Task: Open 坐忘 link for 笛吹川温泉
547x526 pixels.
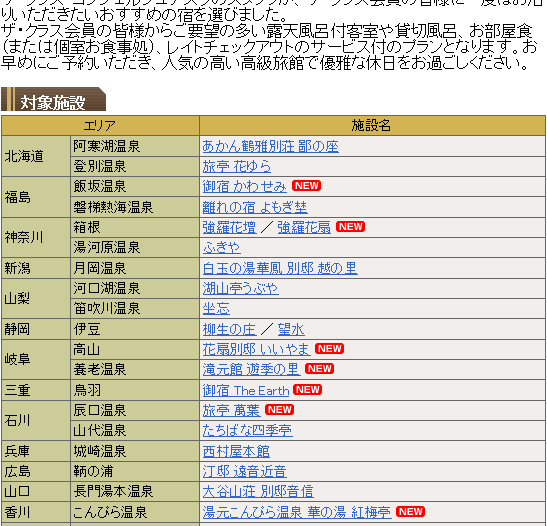Action: [216, 309]
